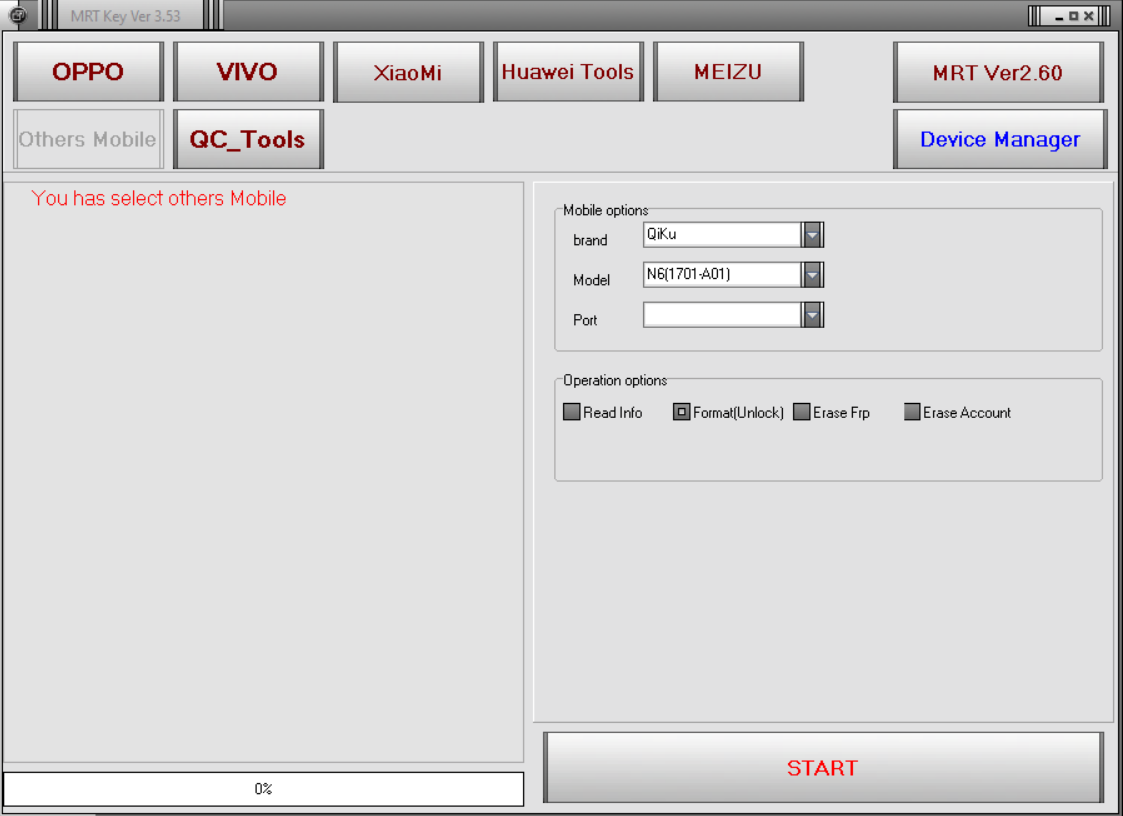
Task: Switch to MEIZU section
Action: [x=728, y=71]
